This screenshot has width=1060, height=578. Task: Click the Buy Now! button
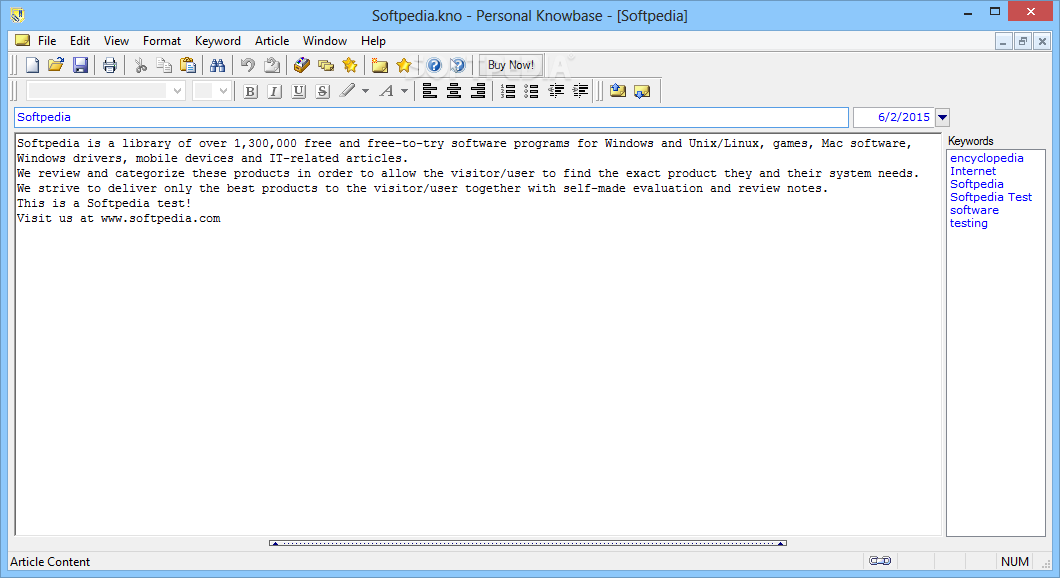pyautogui.click(x=510, y=65)
